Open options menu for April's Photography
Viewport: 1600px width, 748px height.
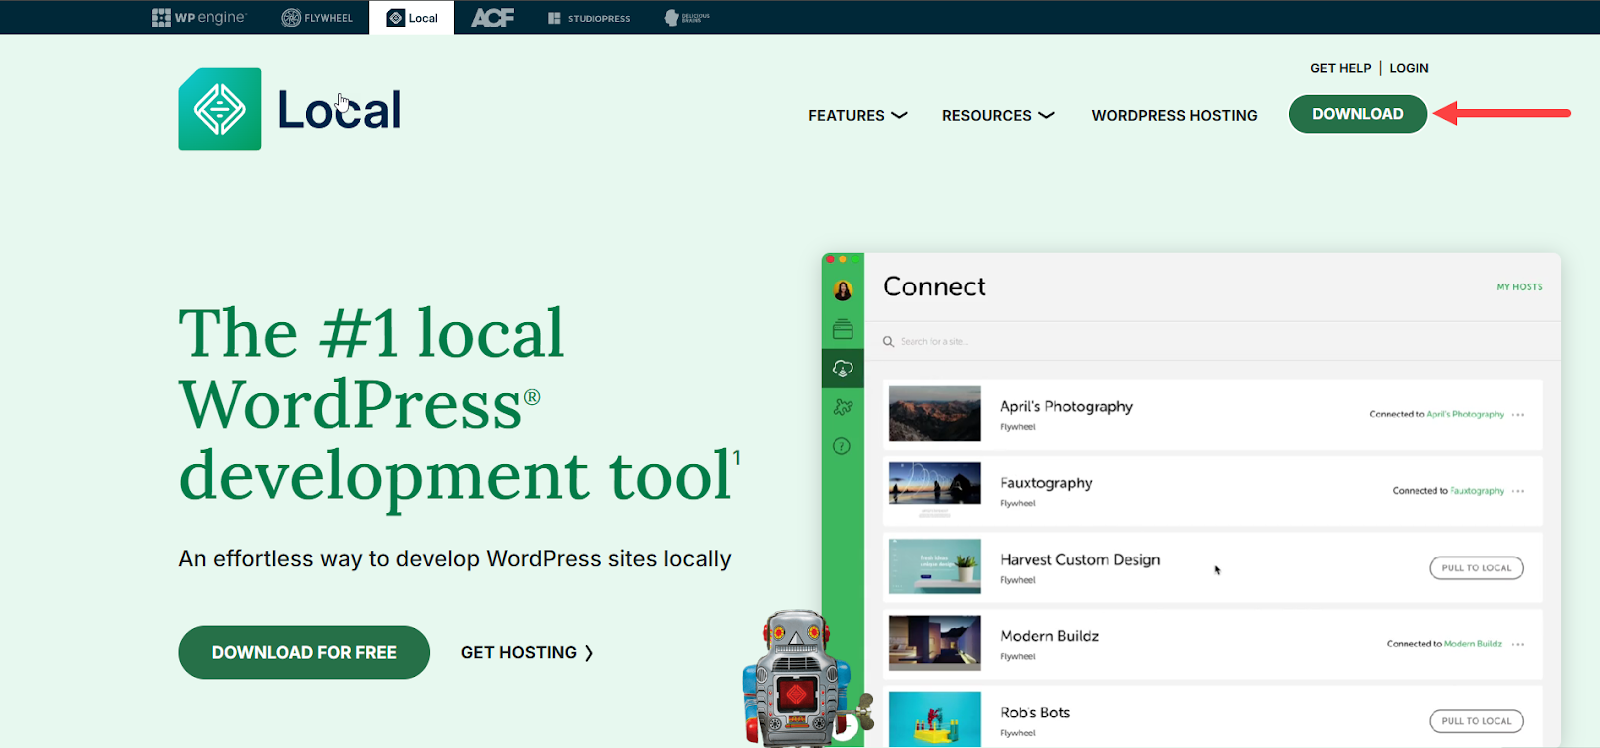pos(1518,415)
